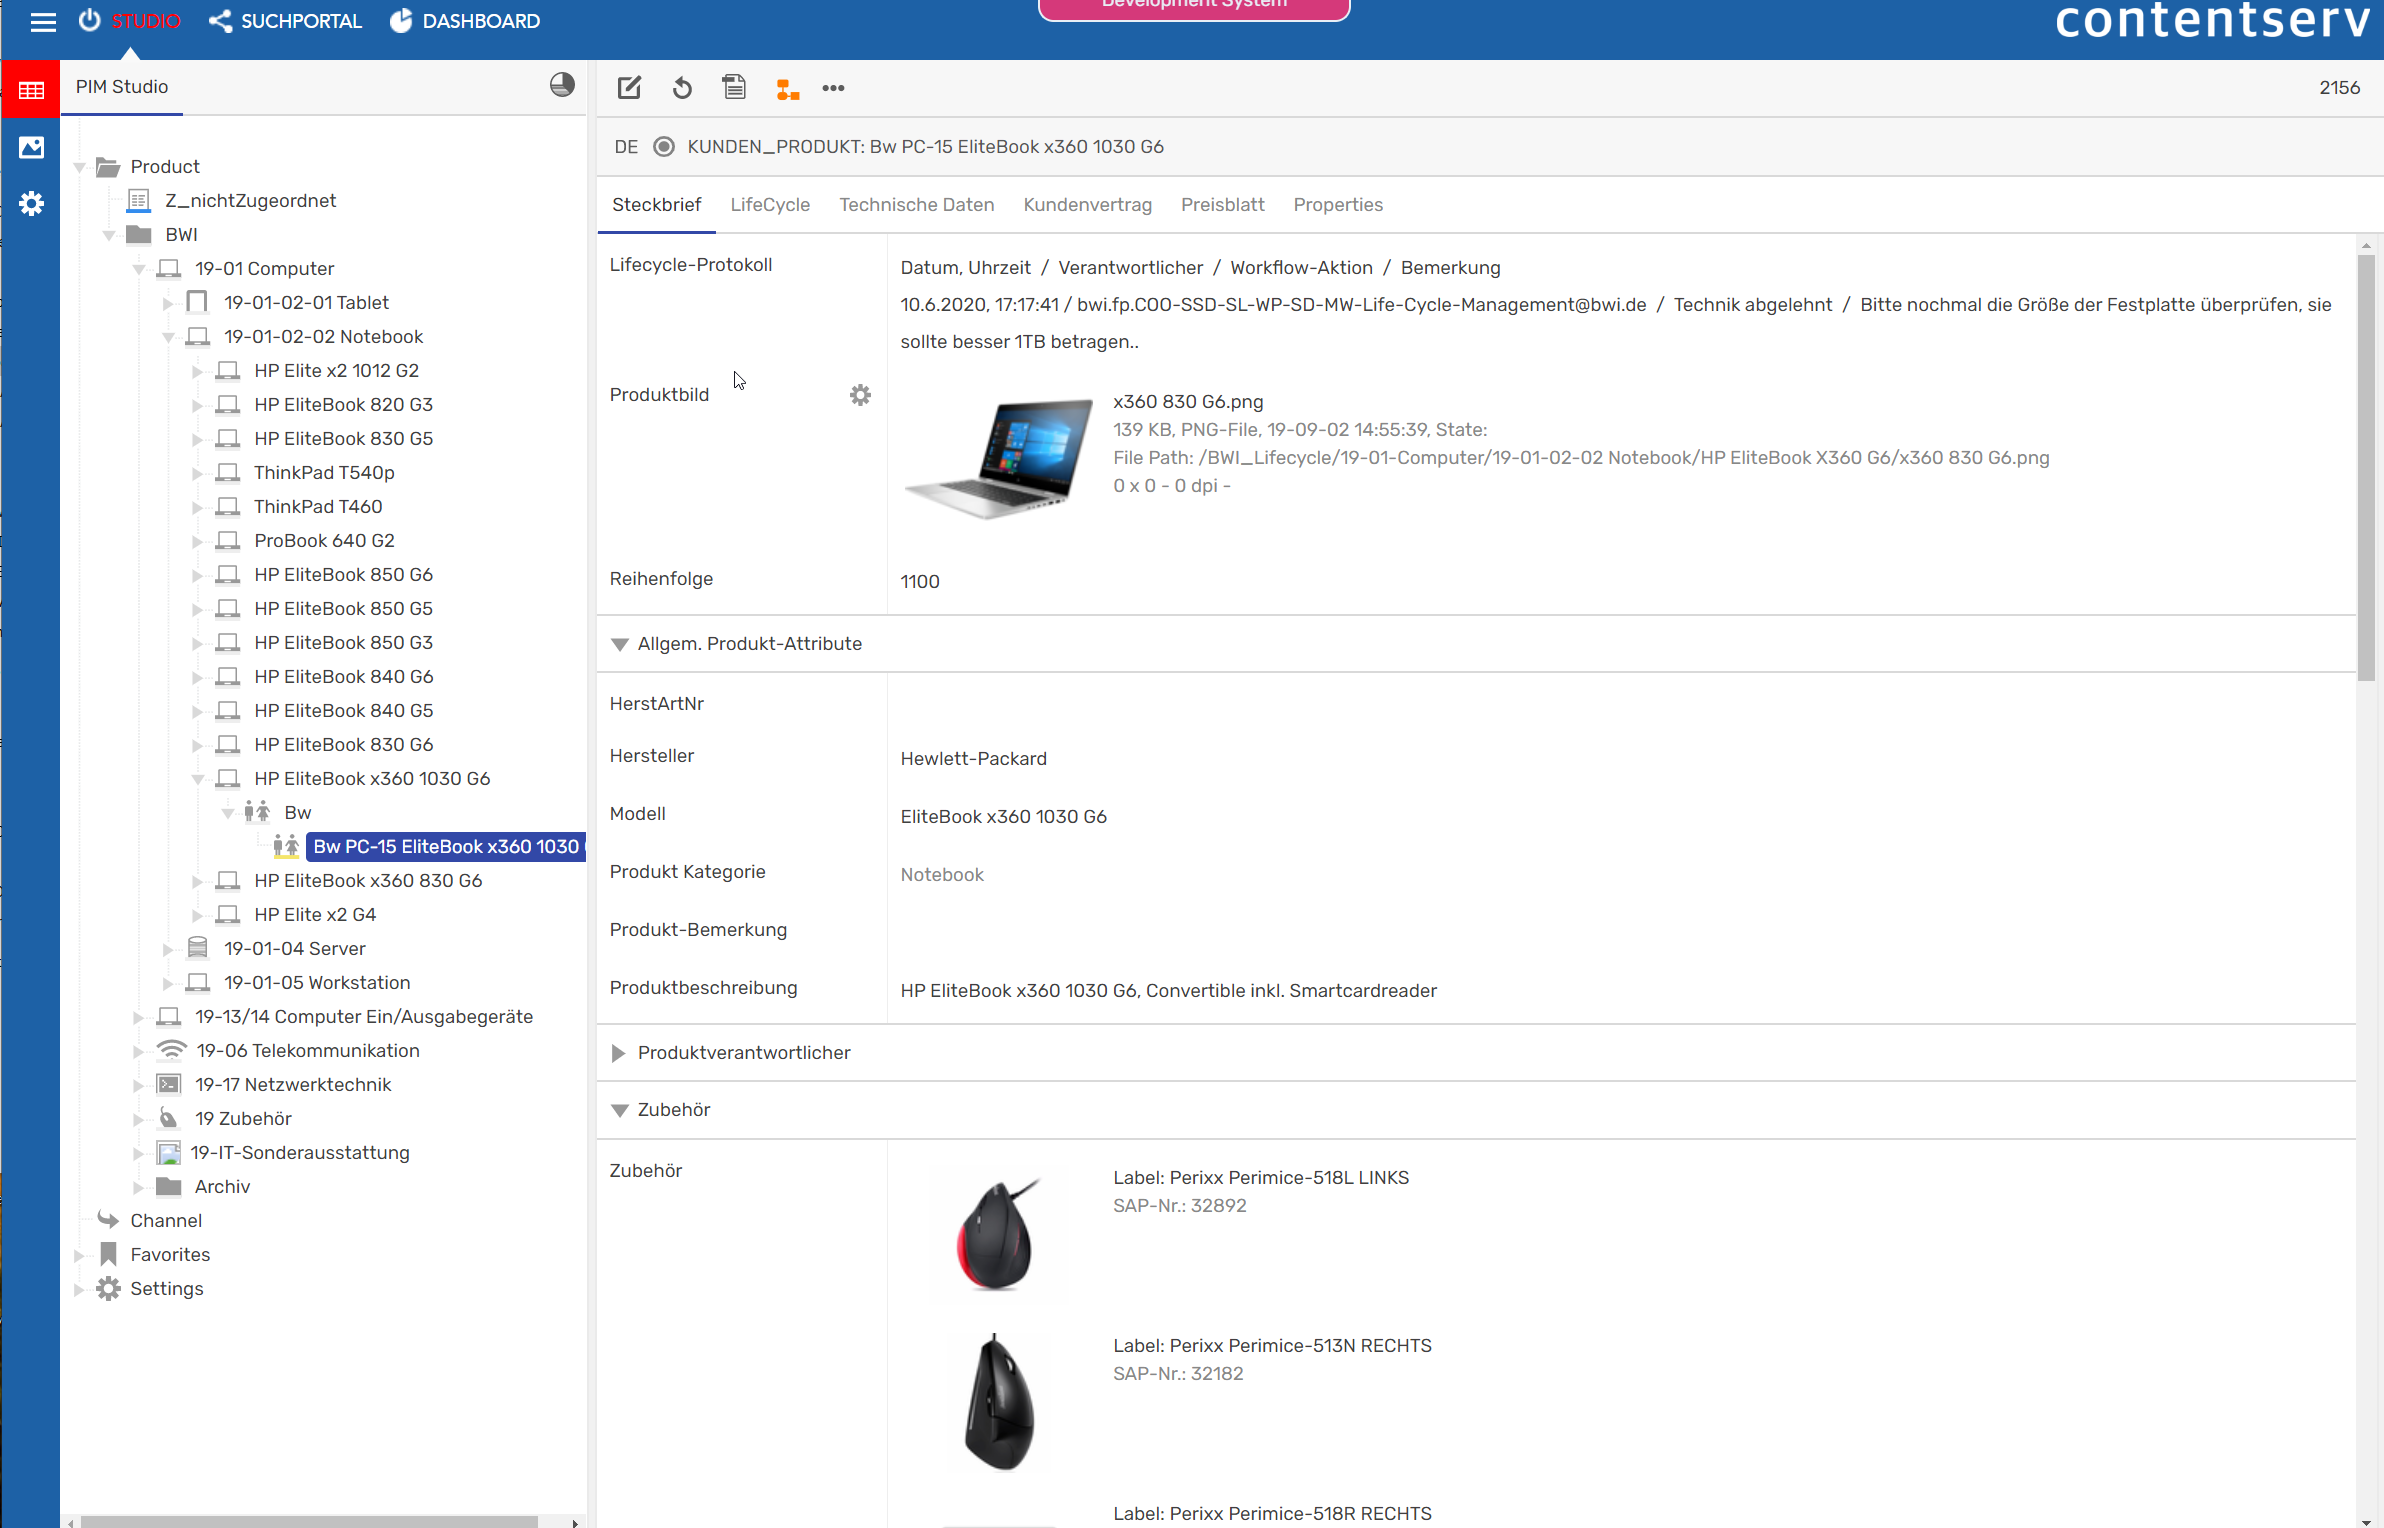Select HP EliteBook x360 830 G6 item
Viewport: 2384px width, 1528px height.
pyautogui.click(x=368, y=880)
